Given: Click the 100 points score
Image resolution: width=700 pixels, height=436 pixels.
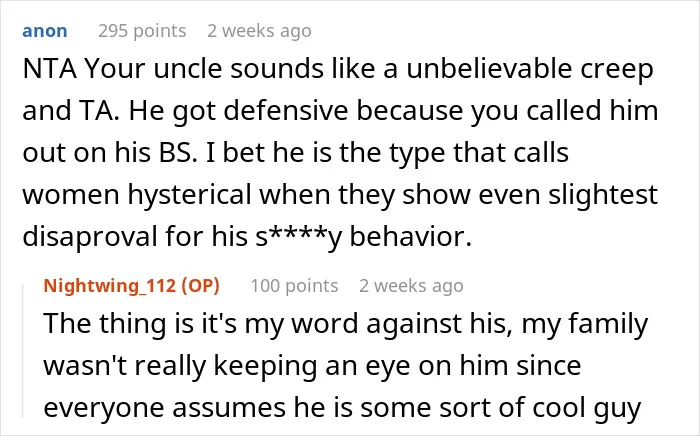Looking at the screenshot, I should pyautogui.click(x=294, y=286).
